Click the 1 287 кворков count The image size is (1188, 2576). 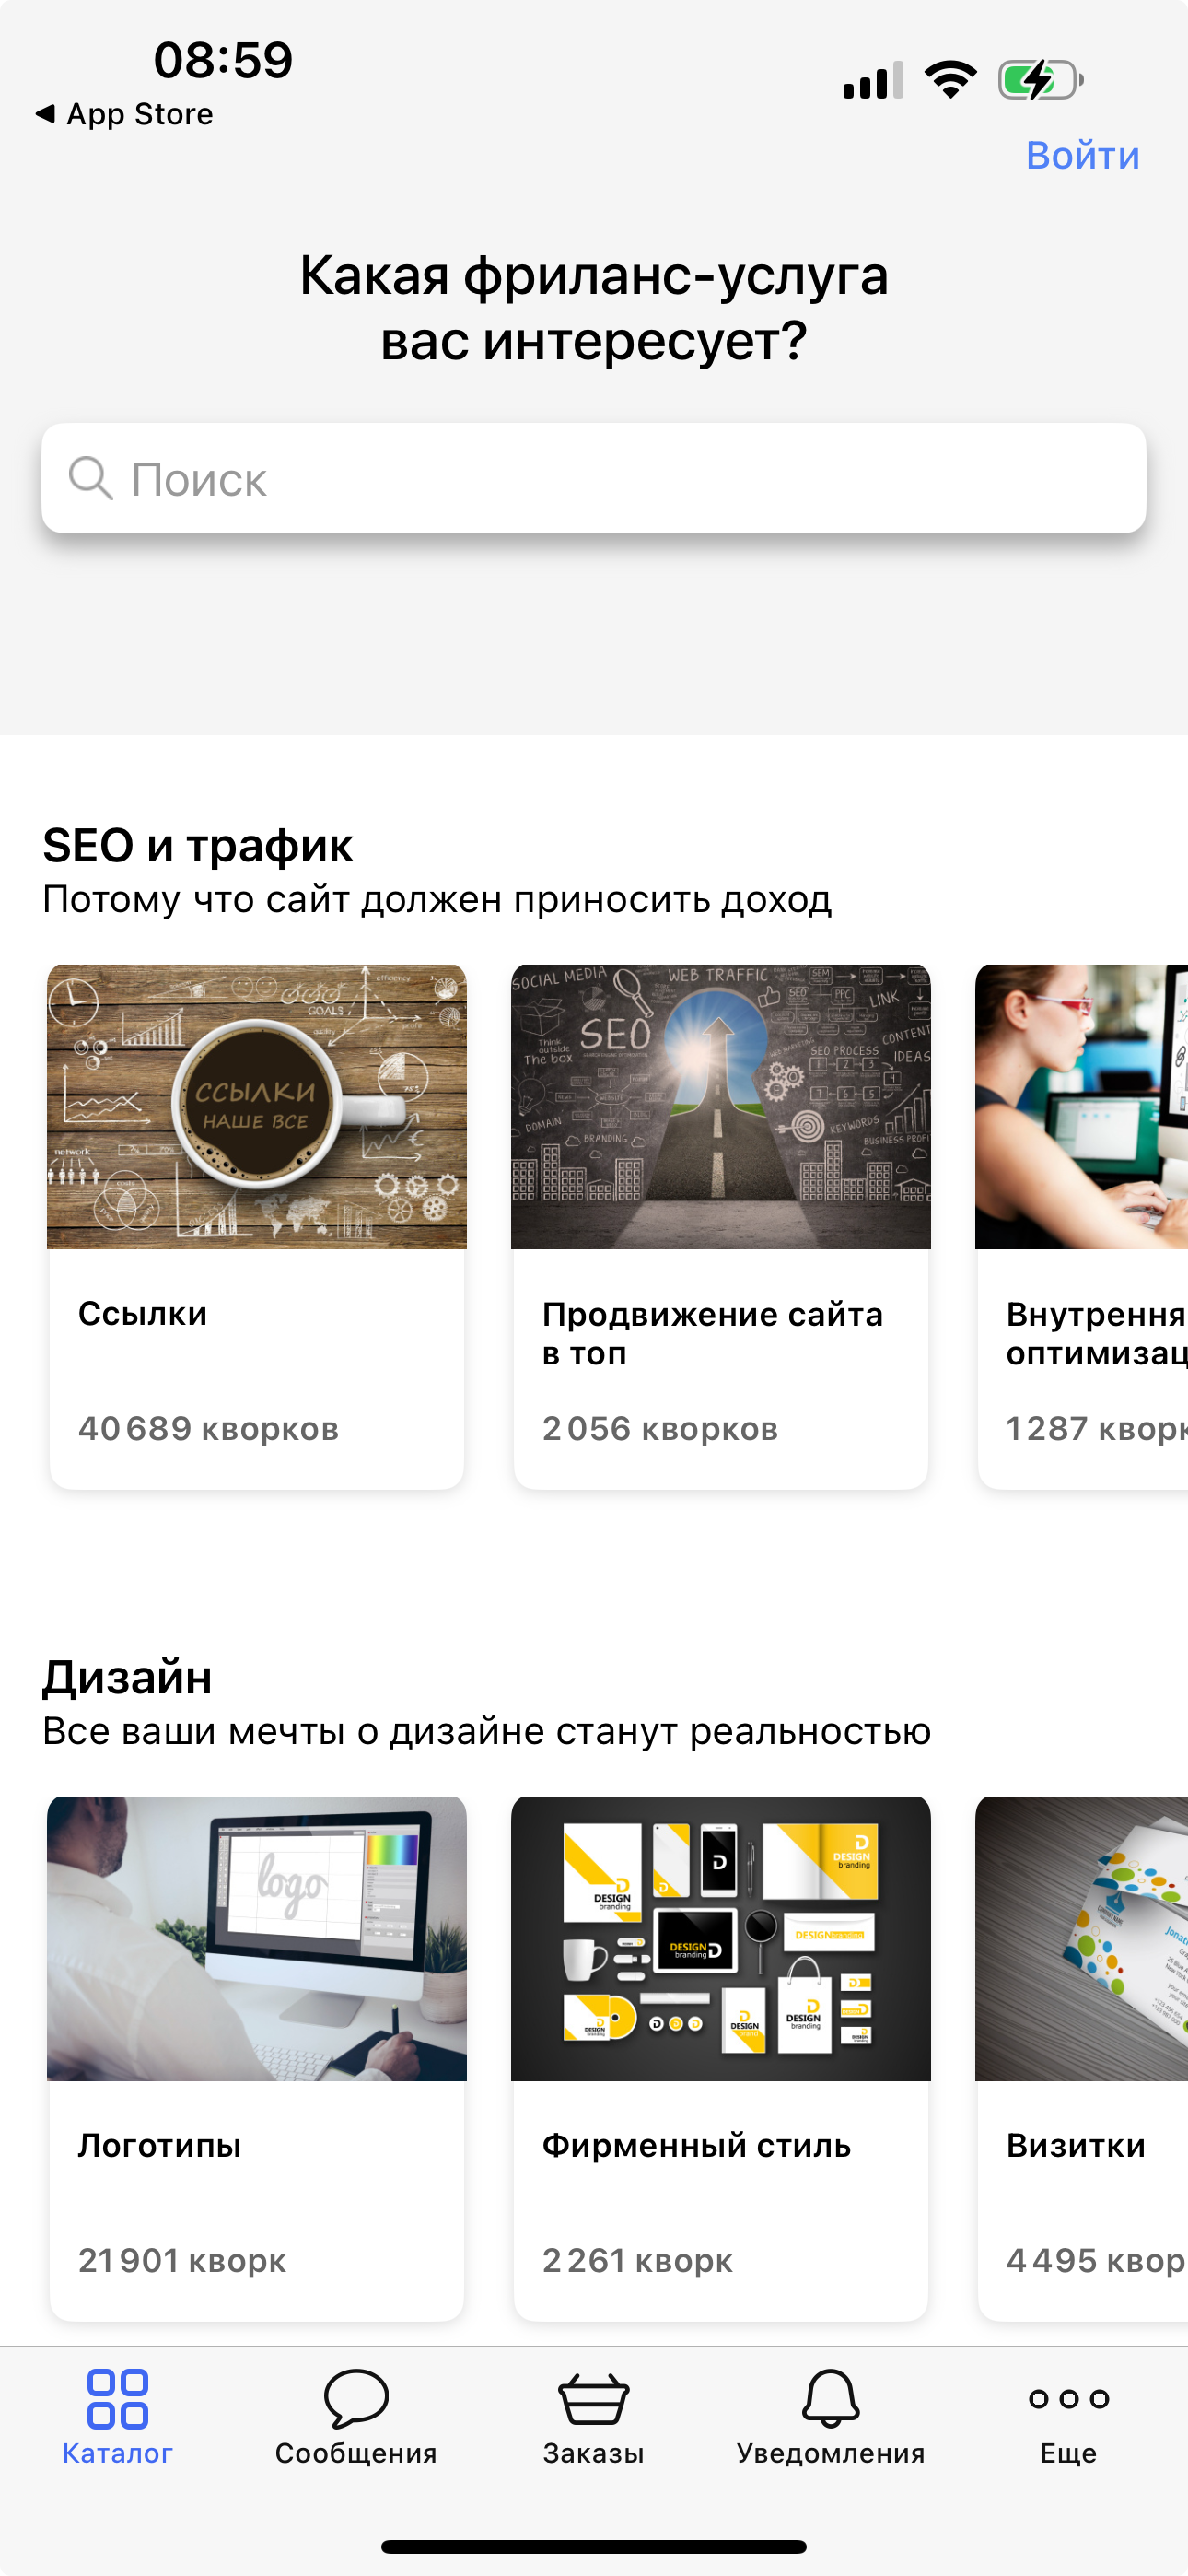1097,1428
